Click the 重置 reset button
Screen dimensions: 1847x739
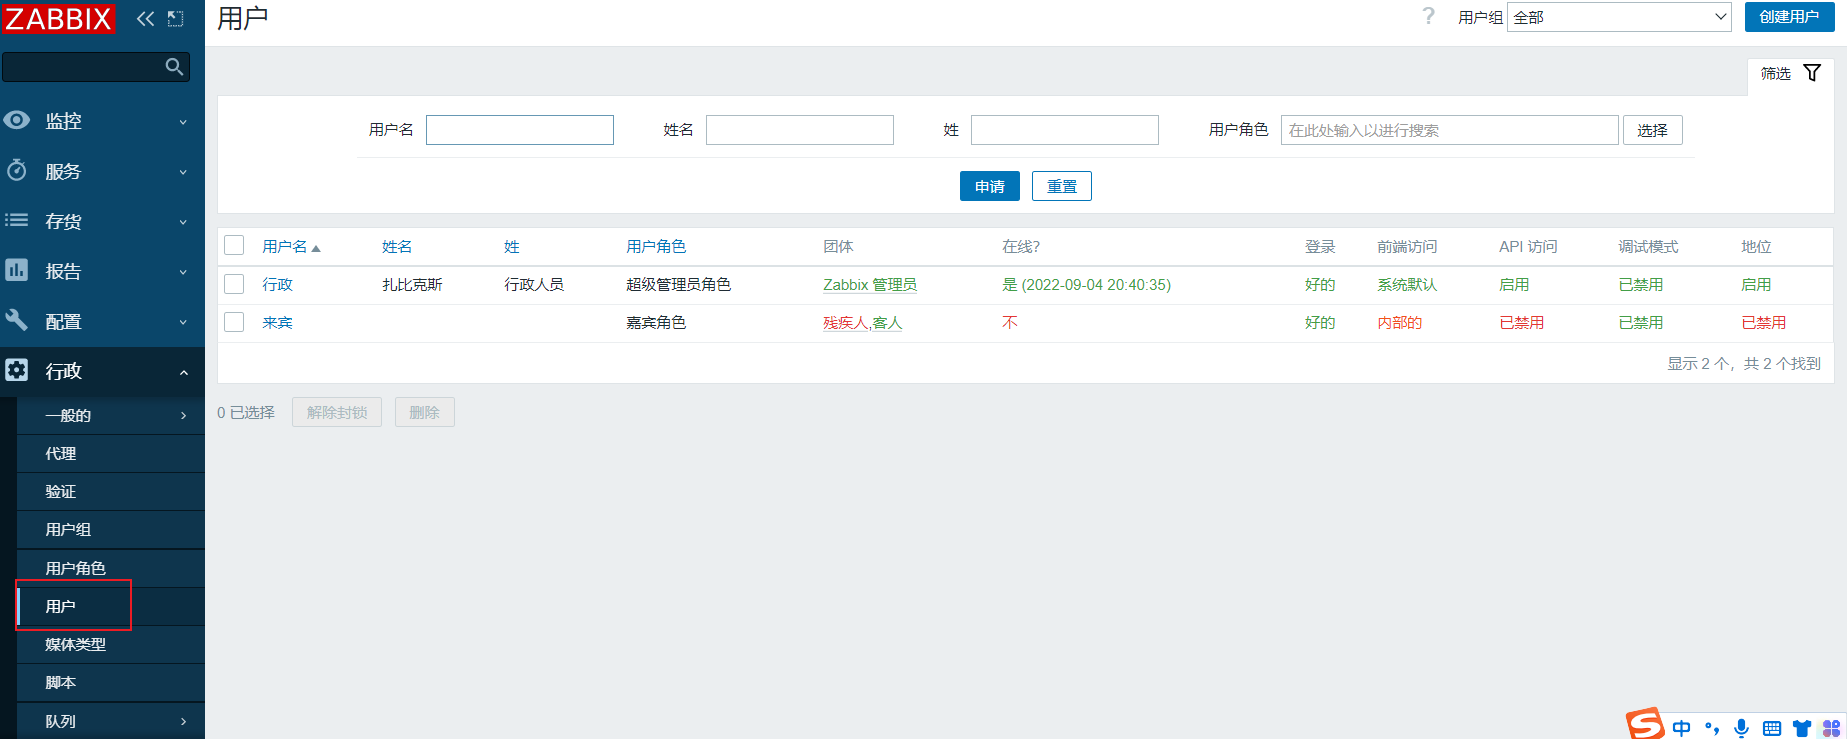1061,186
